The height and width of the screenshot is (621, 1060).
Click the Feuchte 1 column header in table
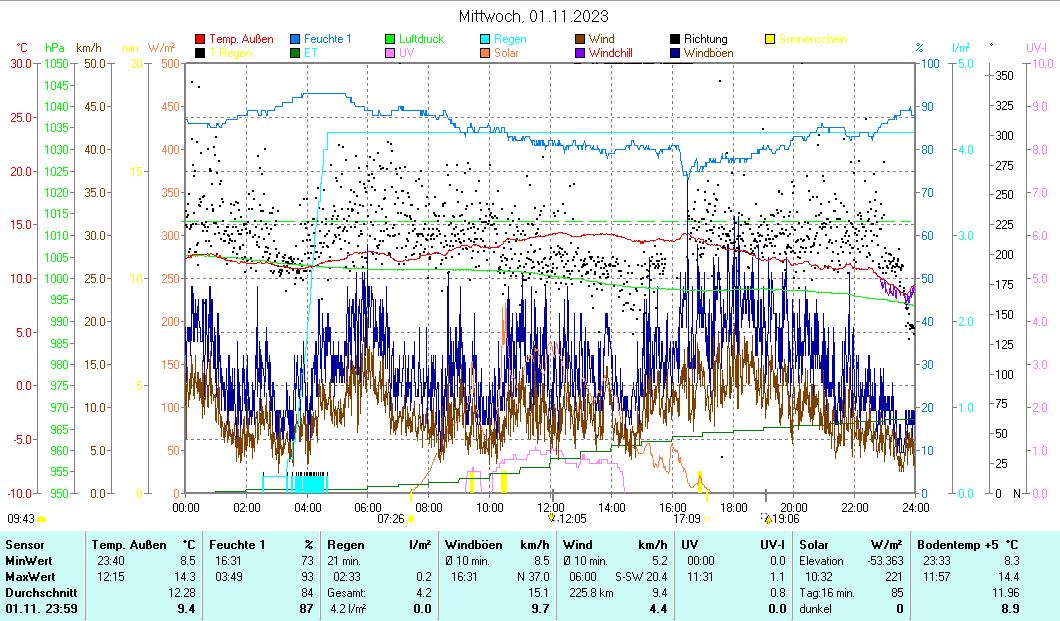coord(237,545)
